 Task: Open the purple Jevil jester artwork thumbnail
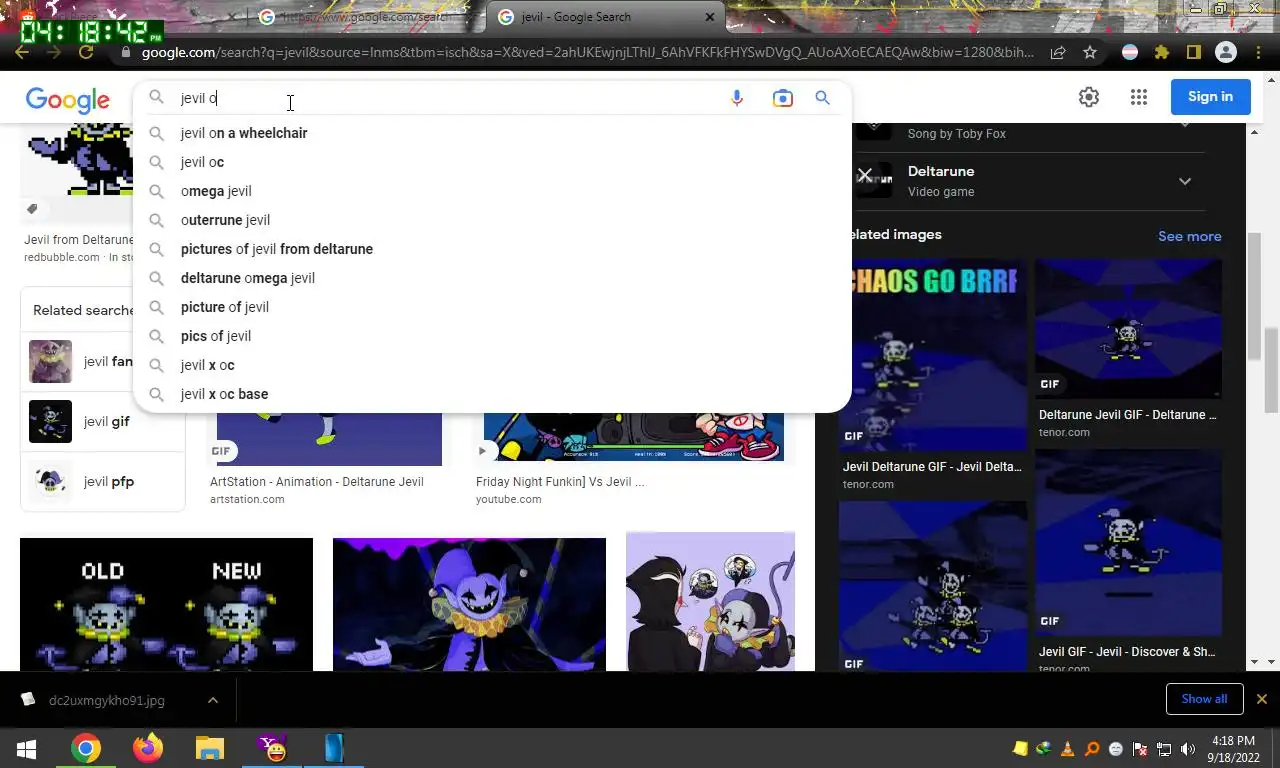tap(469, 604)
